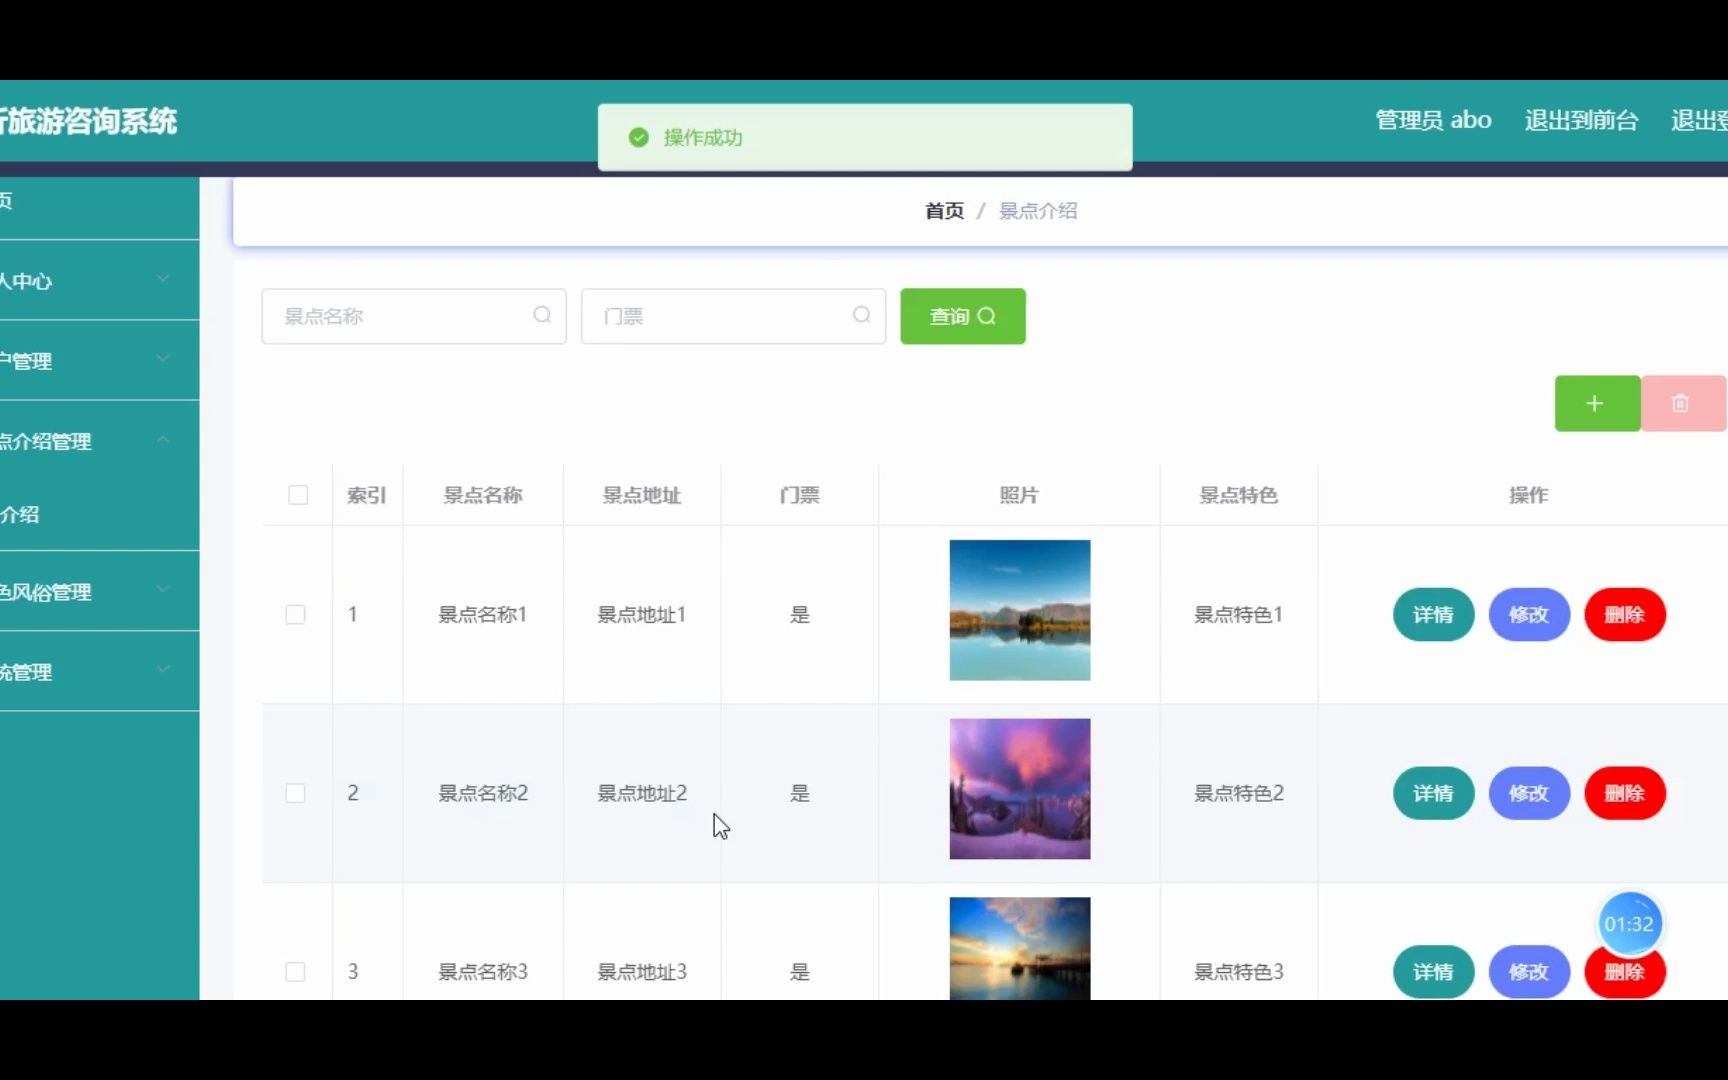1728x1080 pixels.
Task: Expand the 统管理 sidebar menu
Action: pyautogui.click(x=99, y=671)
